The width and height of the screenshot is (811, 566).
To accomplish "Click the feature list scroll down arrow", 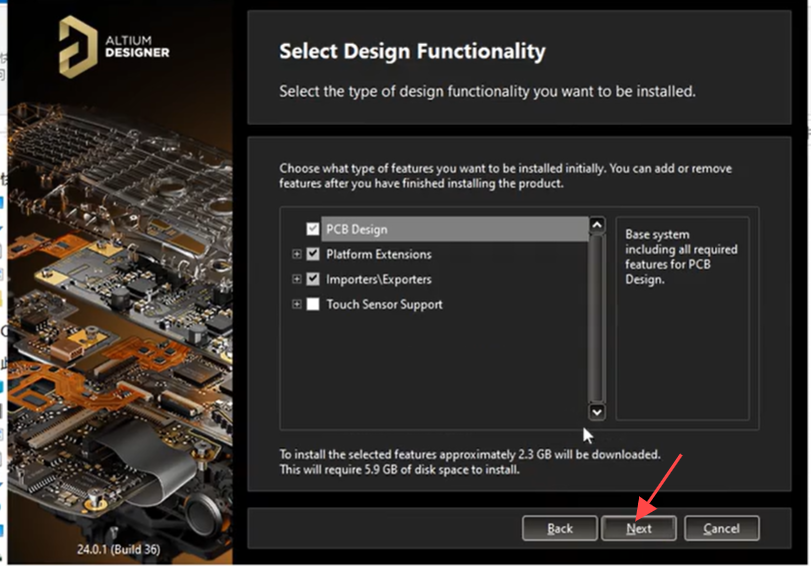I will (x=597, y=412).
